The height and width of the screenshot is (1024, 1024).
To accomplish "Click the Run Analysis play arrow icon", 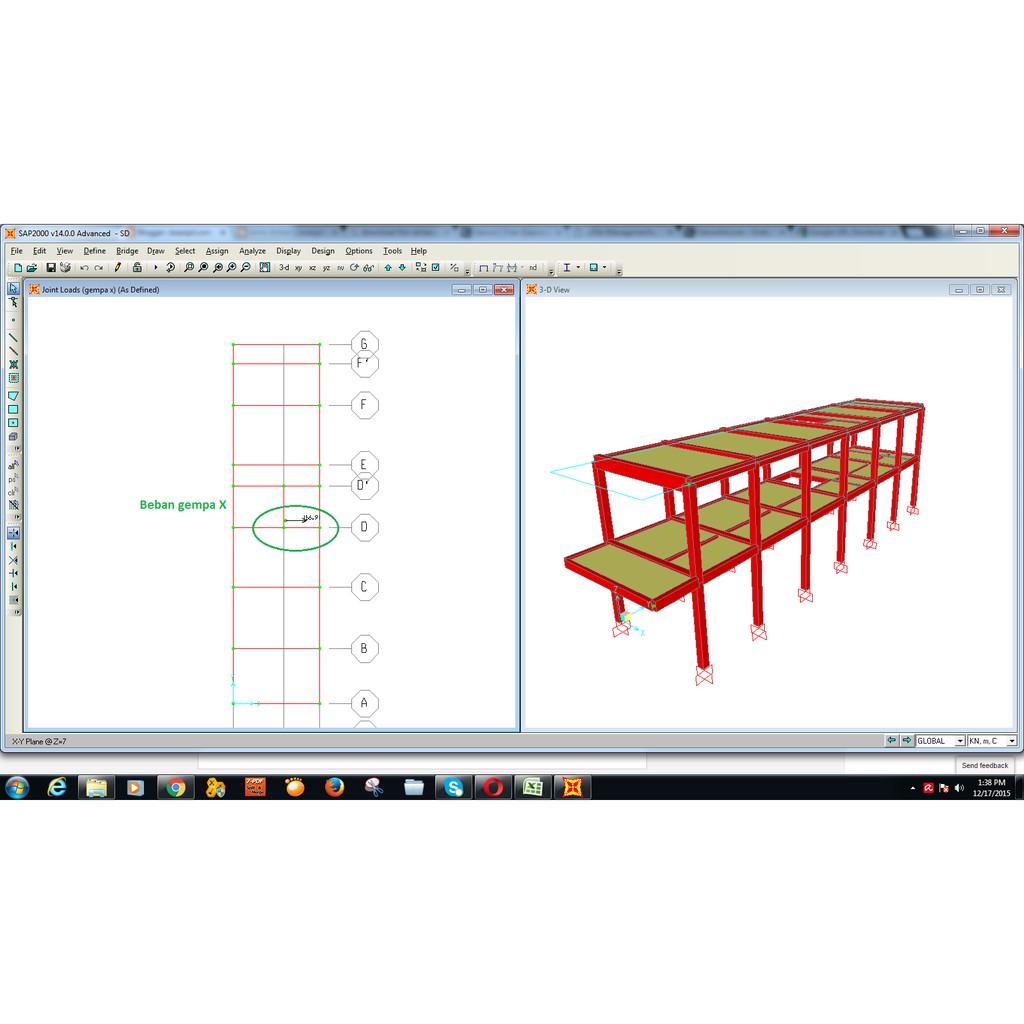I will (155, 268).
